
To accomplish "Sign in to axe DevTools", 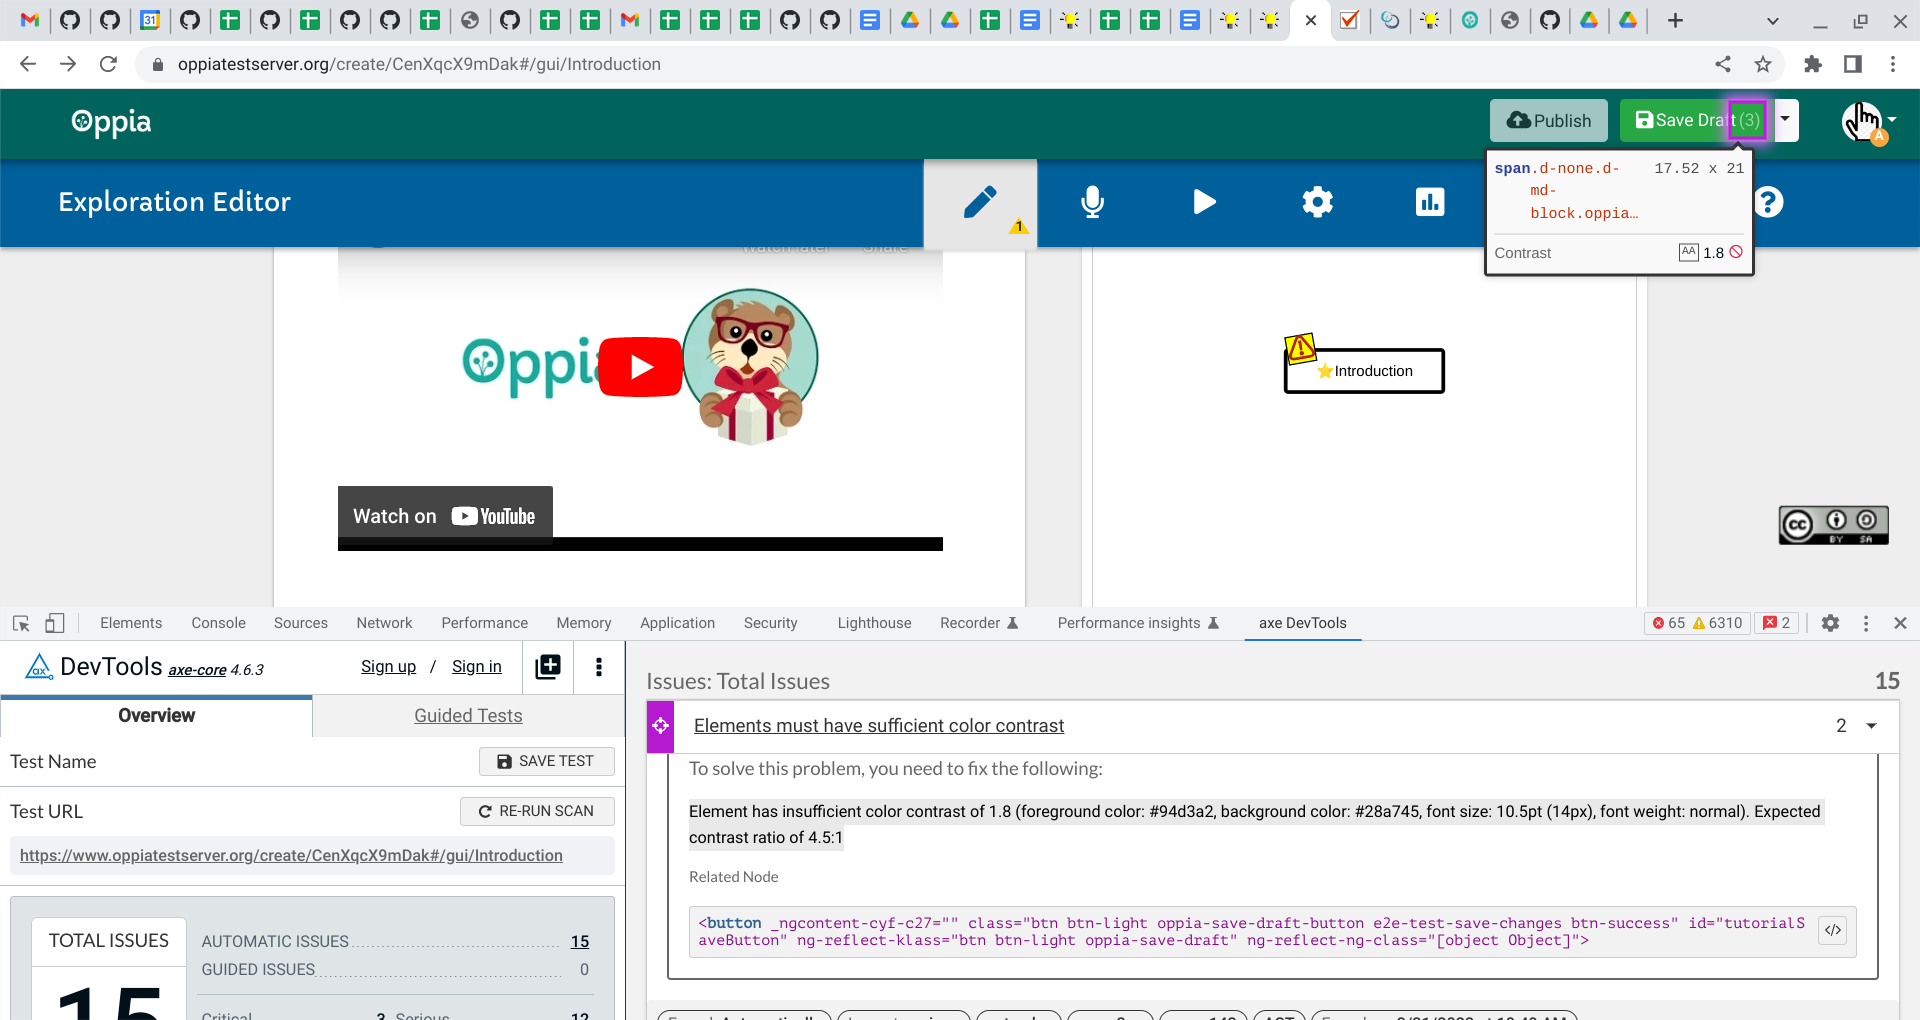I will 477,666.
